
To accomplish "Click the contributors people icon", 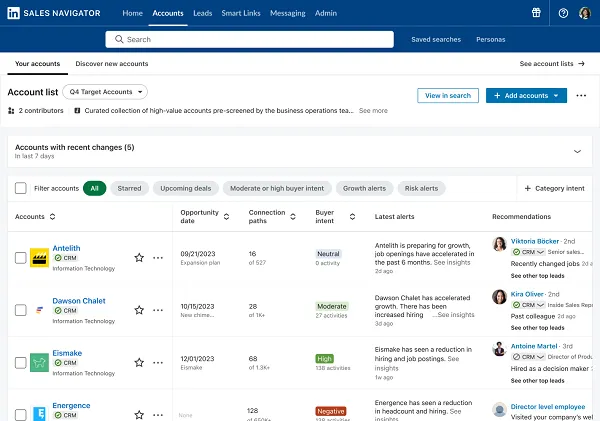I will point(11,111).
